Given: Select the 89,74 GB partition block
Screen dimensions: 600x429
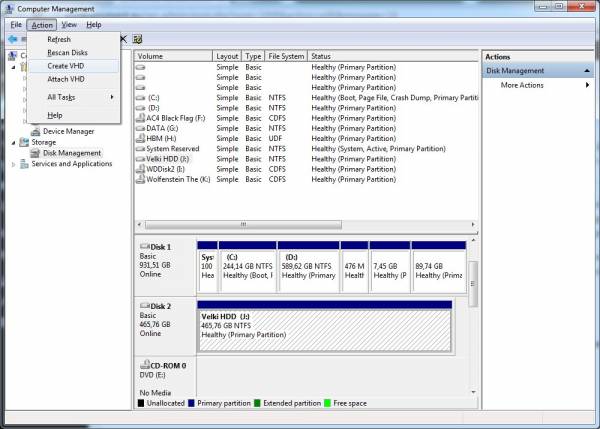Looking at the screenshot, I should [439, 267].
